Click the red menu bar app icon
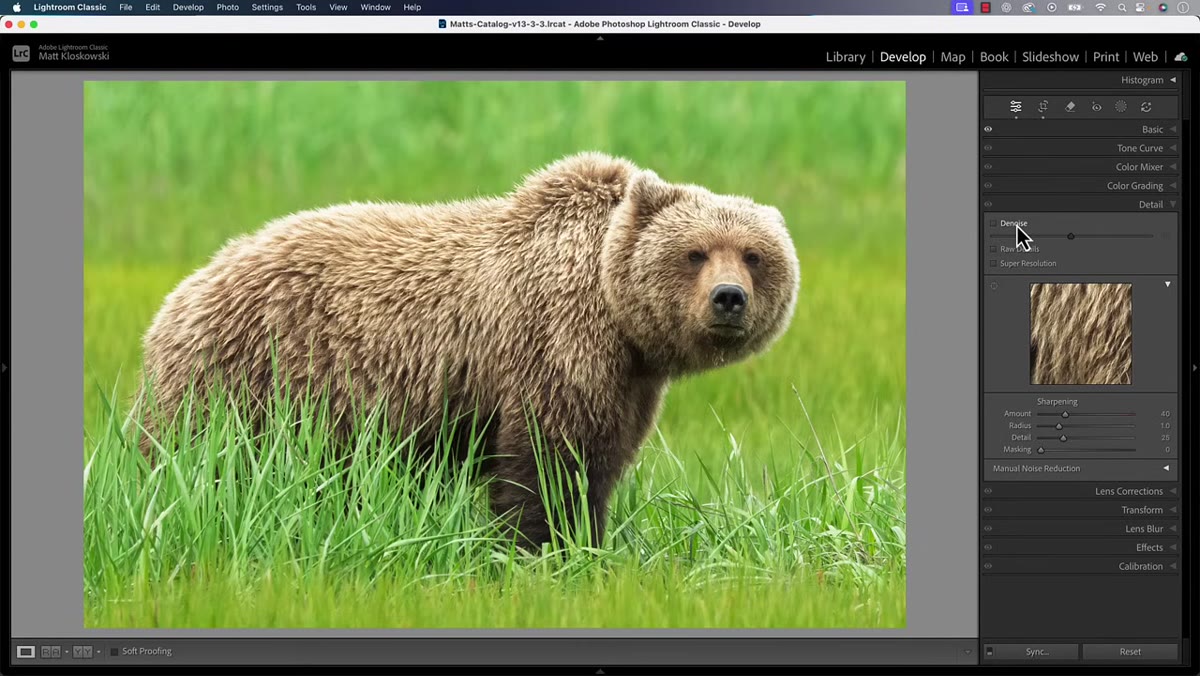Screen dimensions: 1200x676 985,7
